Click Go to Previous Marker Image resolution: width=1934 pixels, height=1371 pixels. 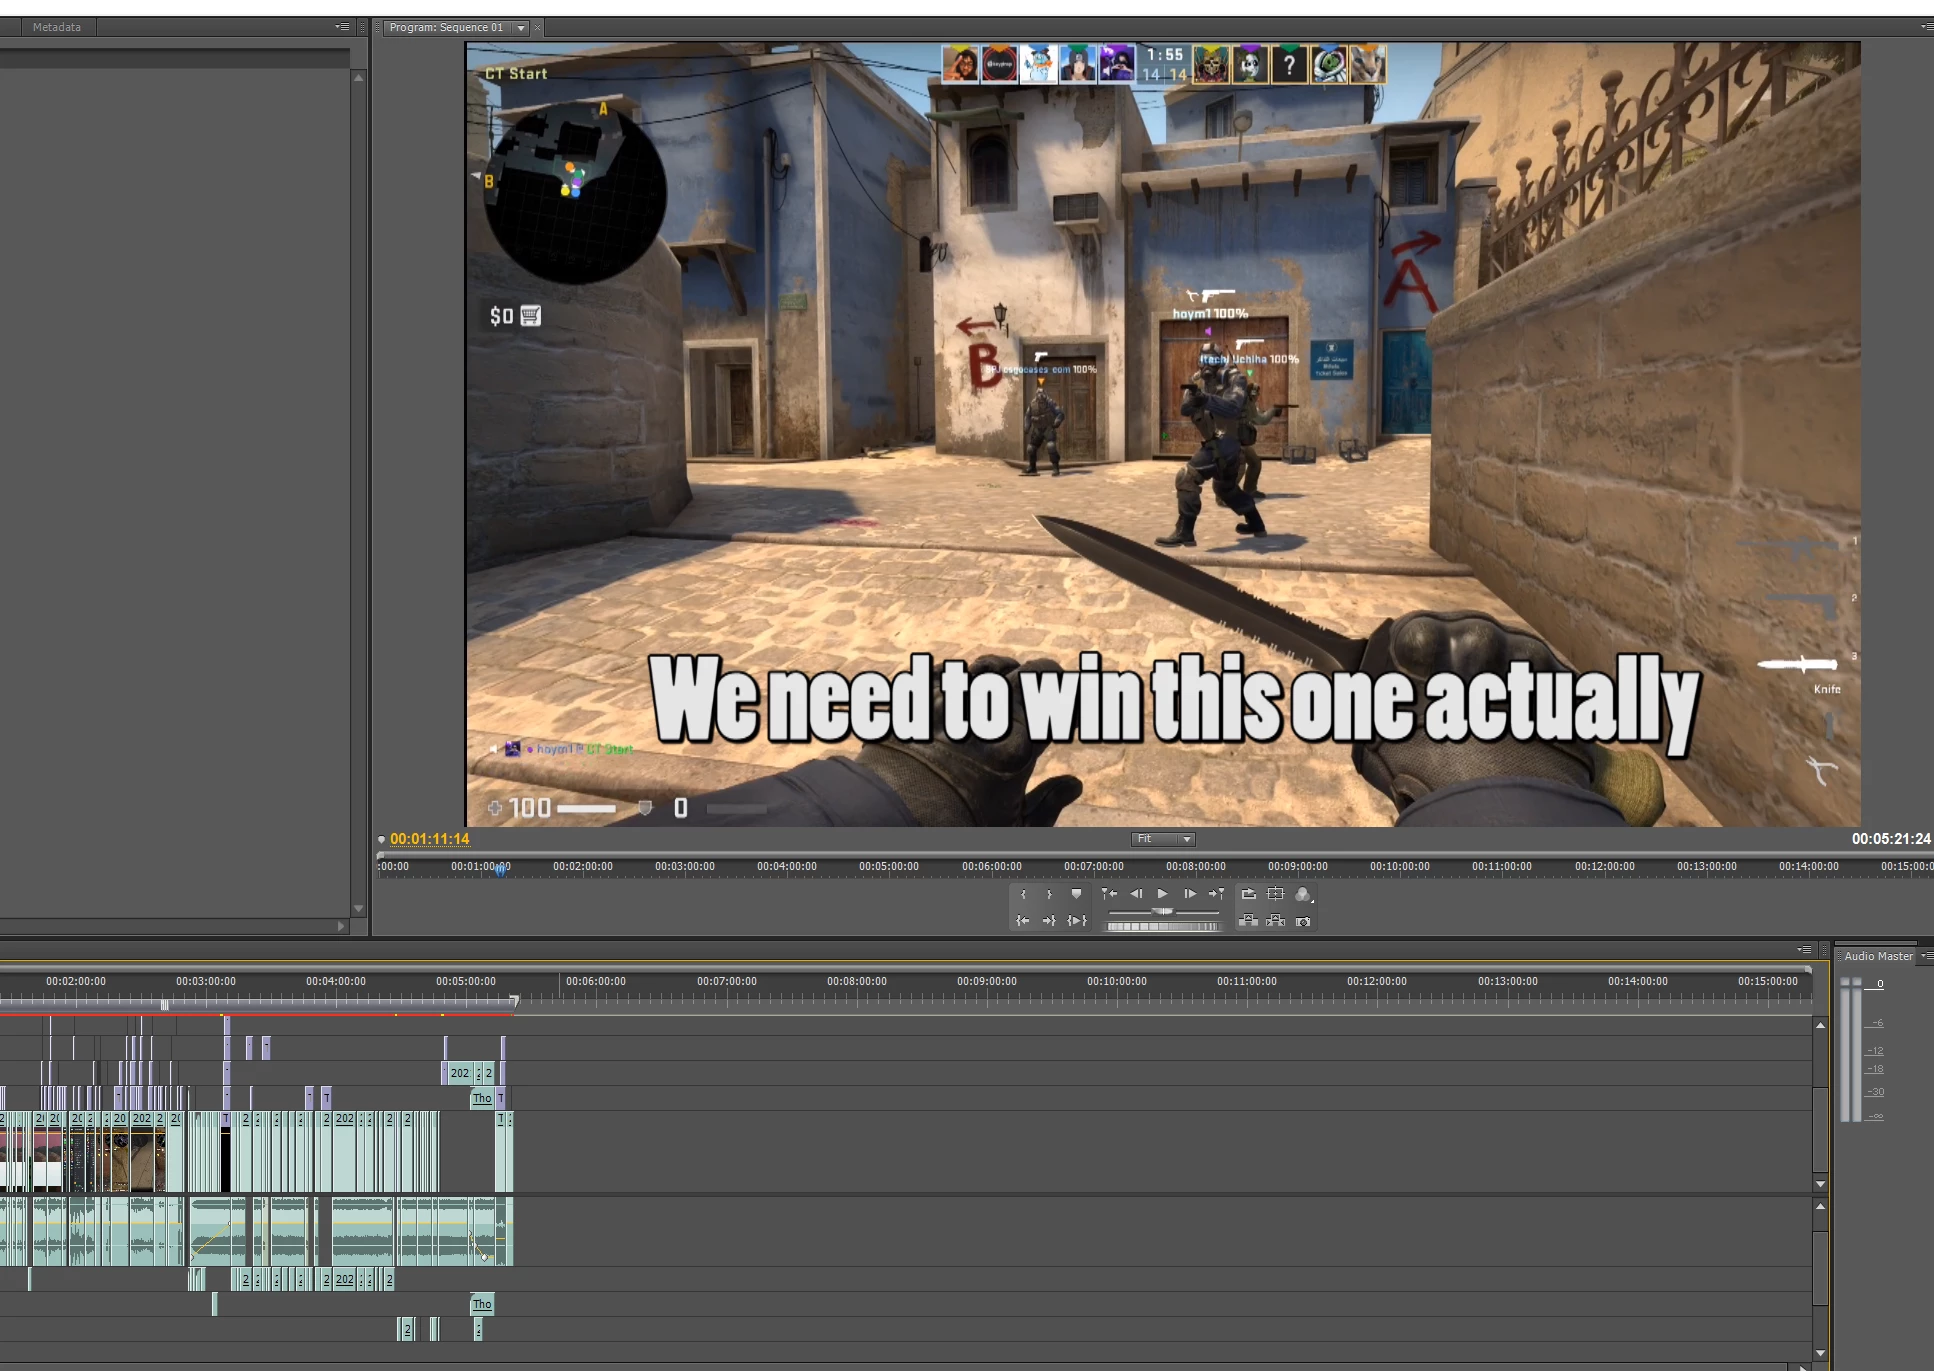pos(1109,894)
